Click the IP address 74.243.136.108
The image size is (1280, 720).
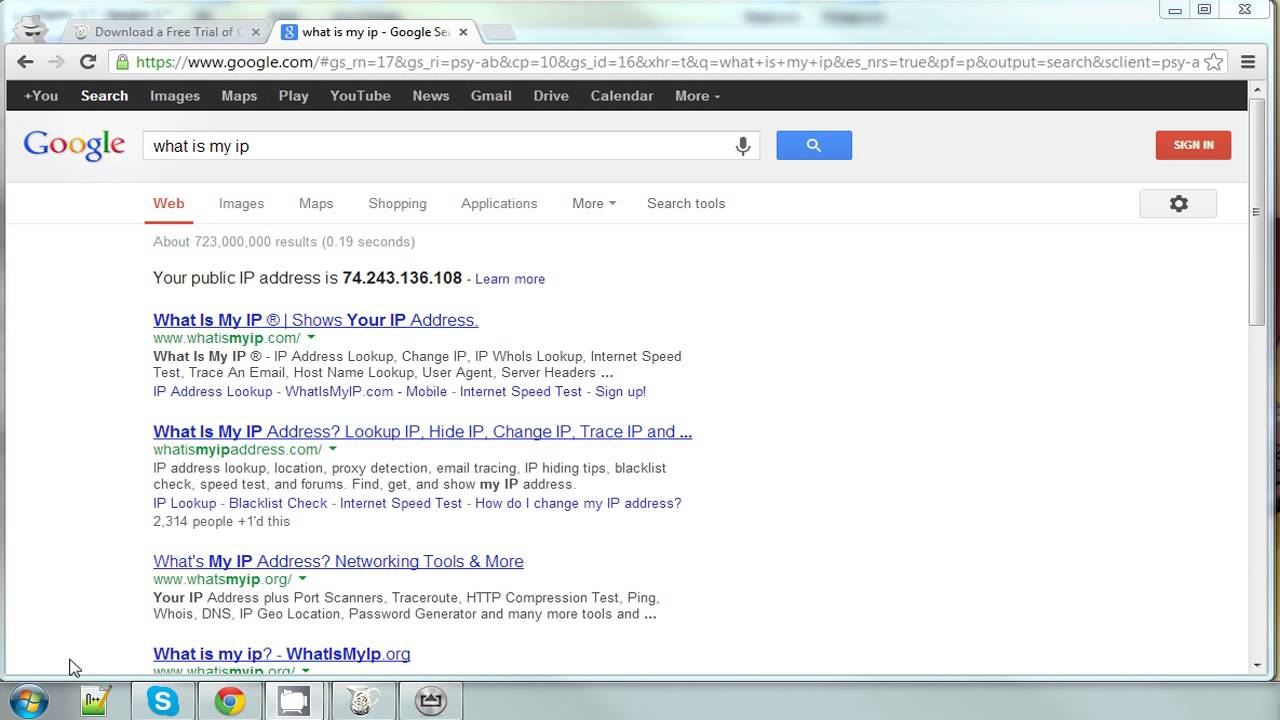[402, 278]
